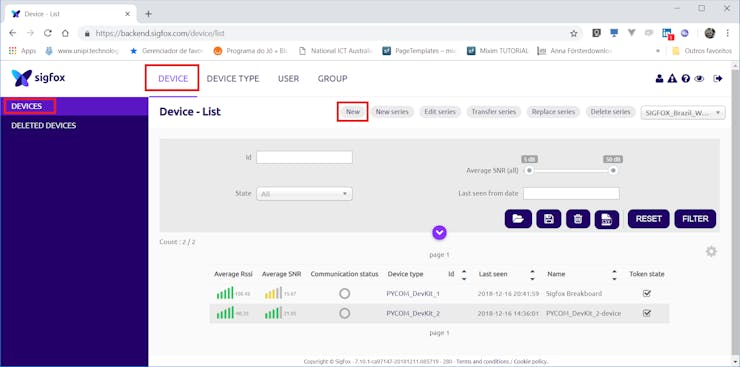Open the Chrome profile avatar
The width and height of the screenshot is (740, 367).
(710, 33)
